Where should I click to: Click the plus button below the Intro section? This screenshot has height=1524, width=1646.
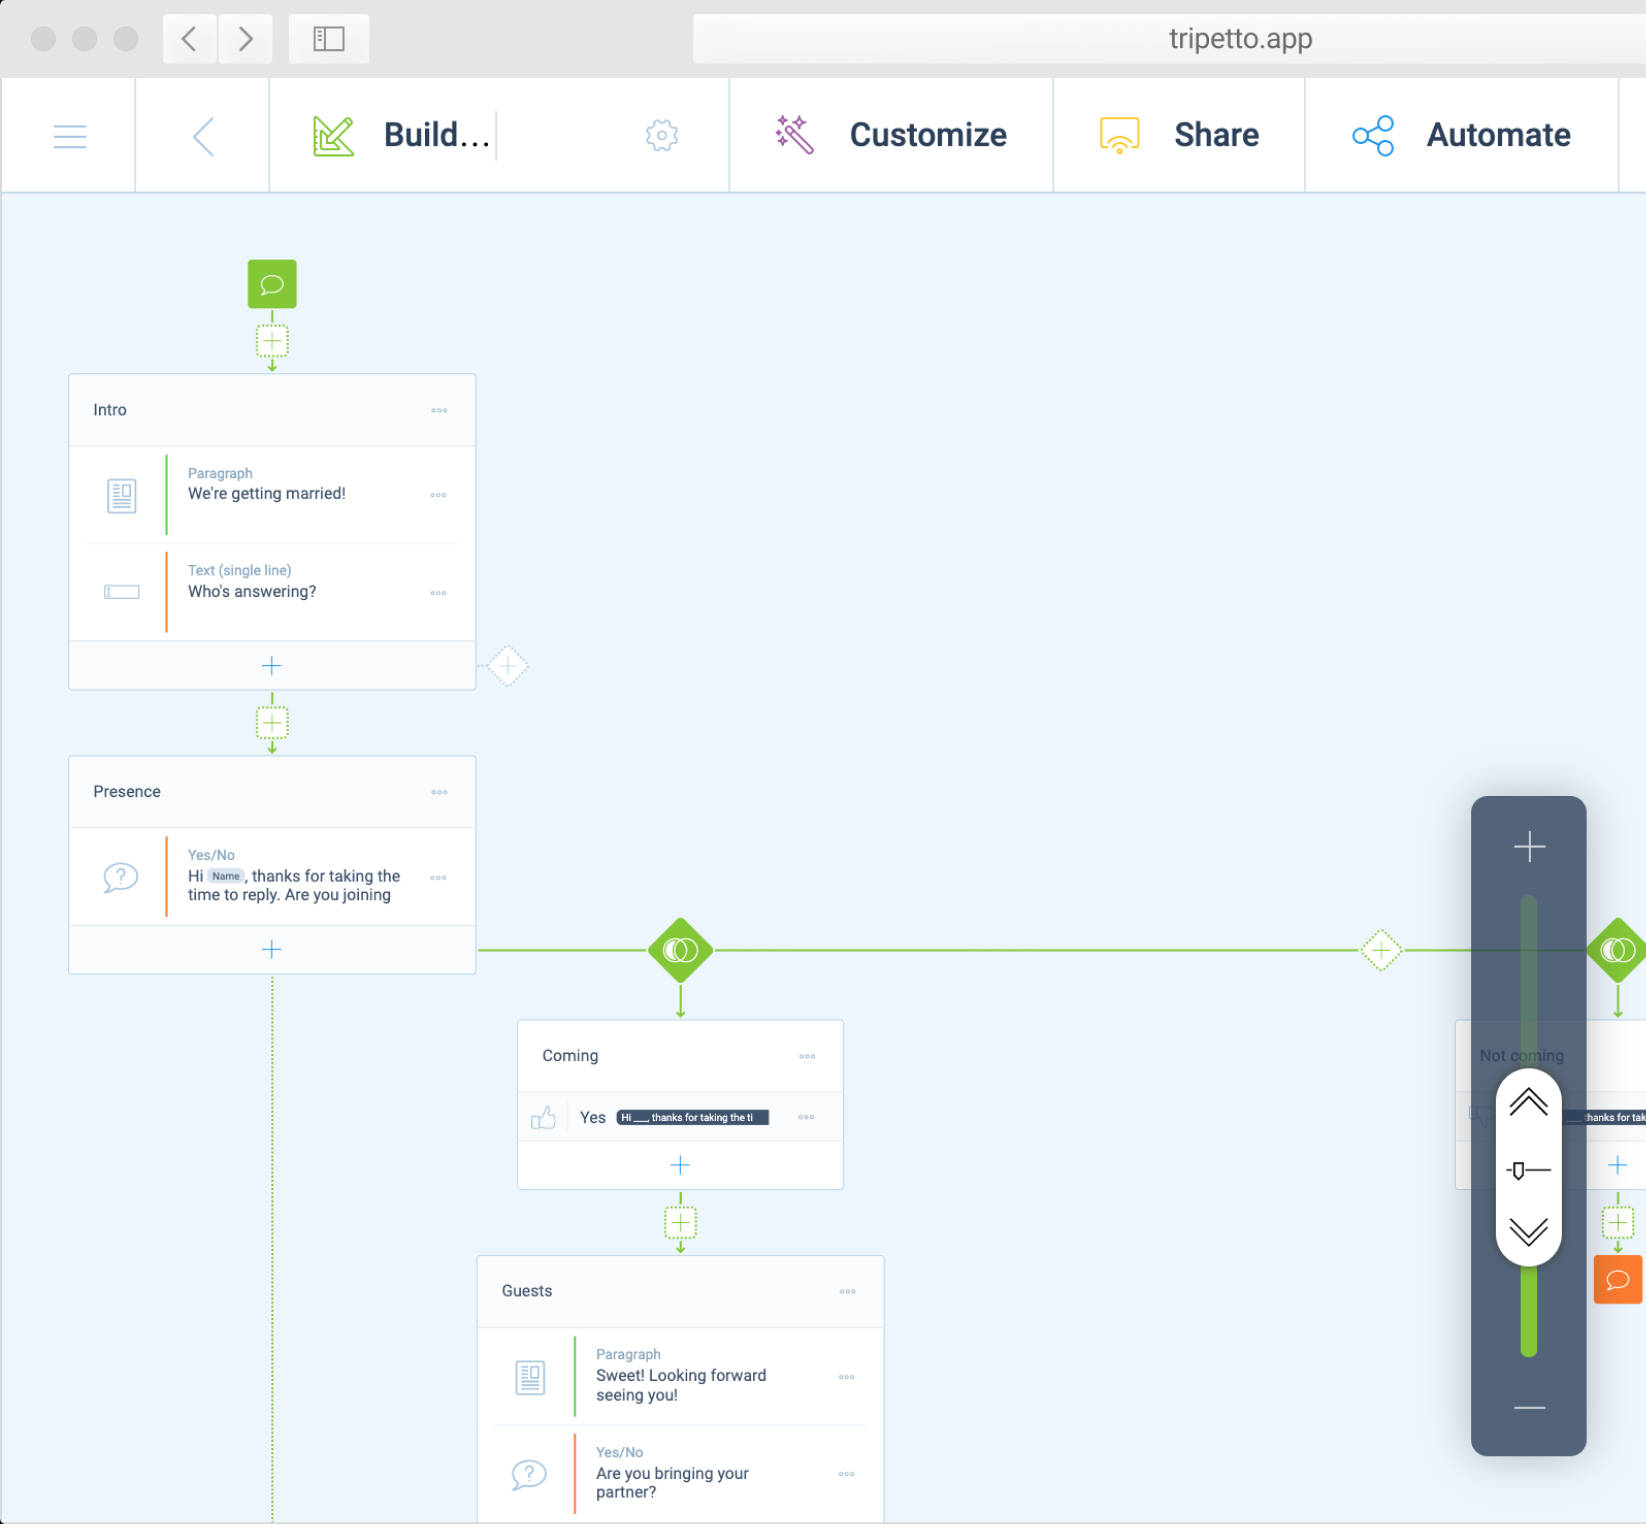271,665
